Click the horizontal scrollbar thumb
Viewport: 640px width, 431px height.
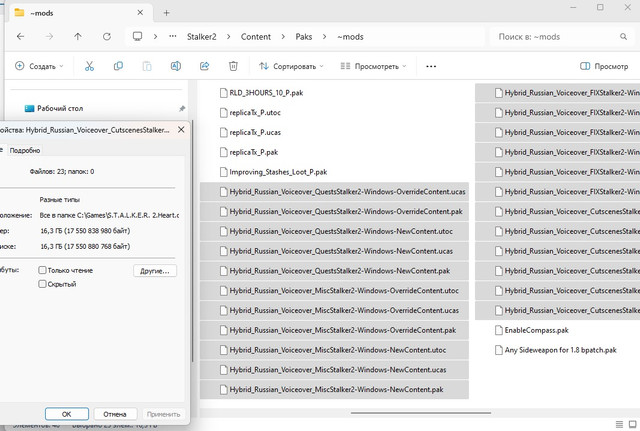(420, 413)
